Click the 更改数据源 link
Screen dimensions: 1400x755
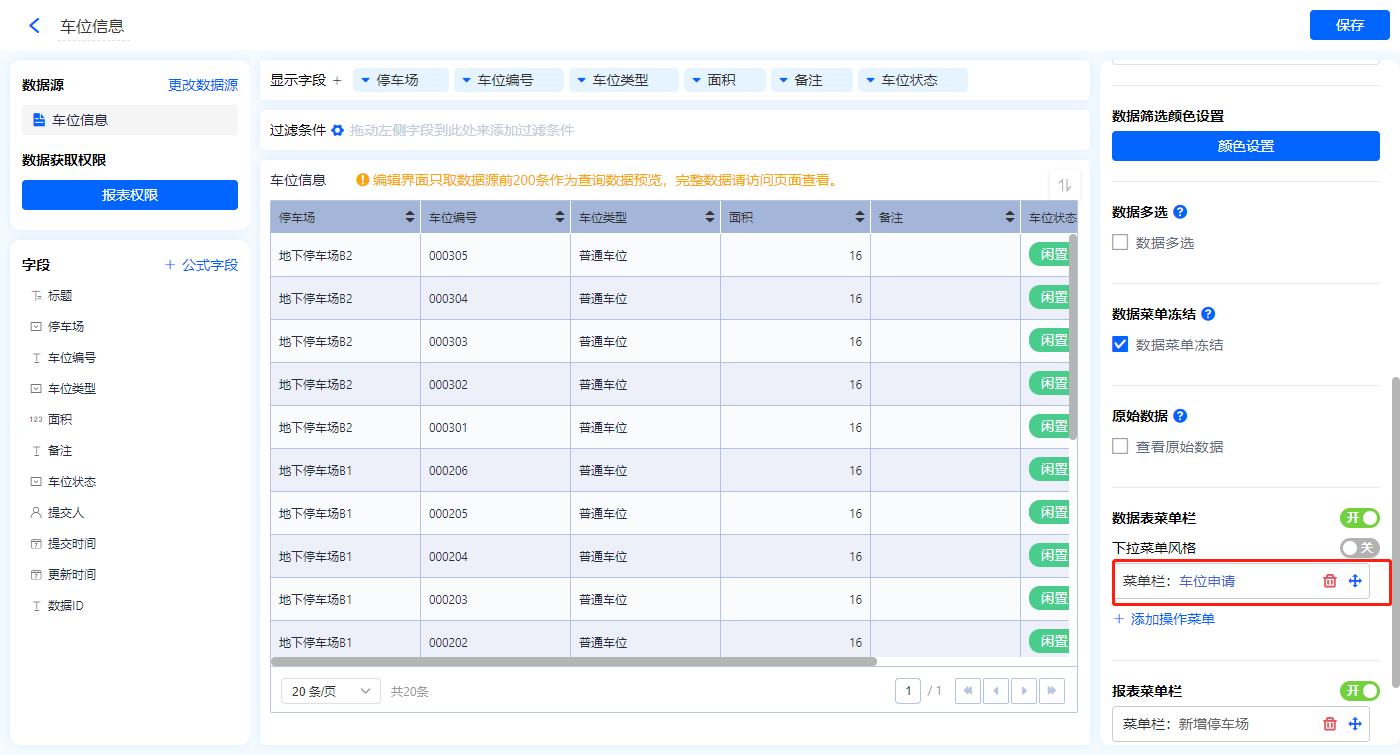pyautogui.click(x=203, y=86)
